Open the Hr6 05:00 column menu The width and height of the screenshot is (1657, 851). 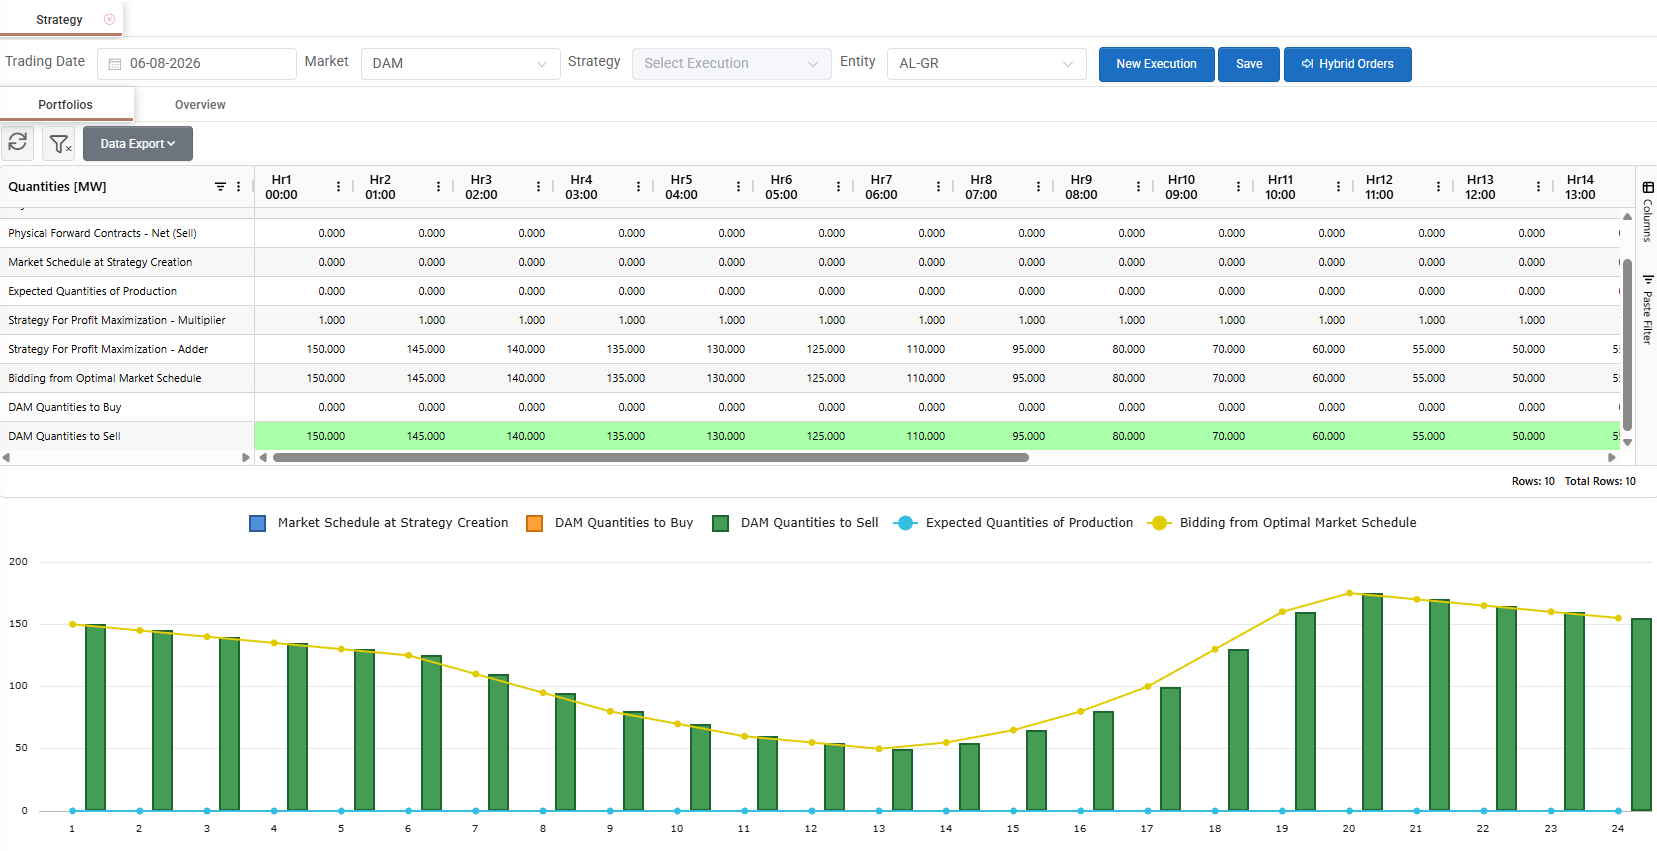(838, 187)
